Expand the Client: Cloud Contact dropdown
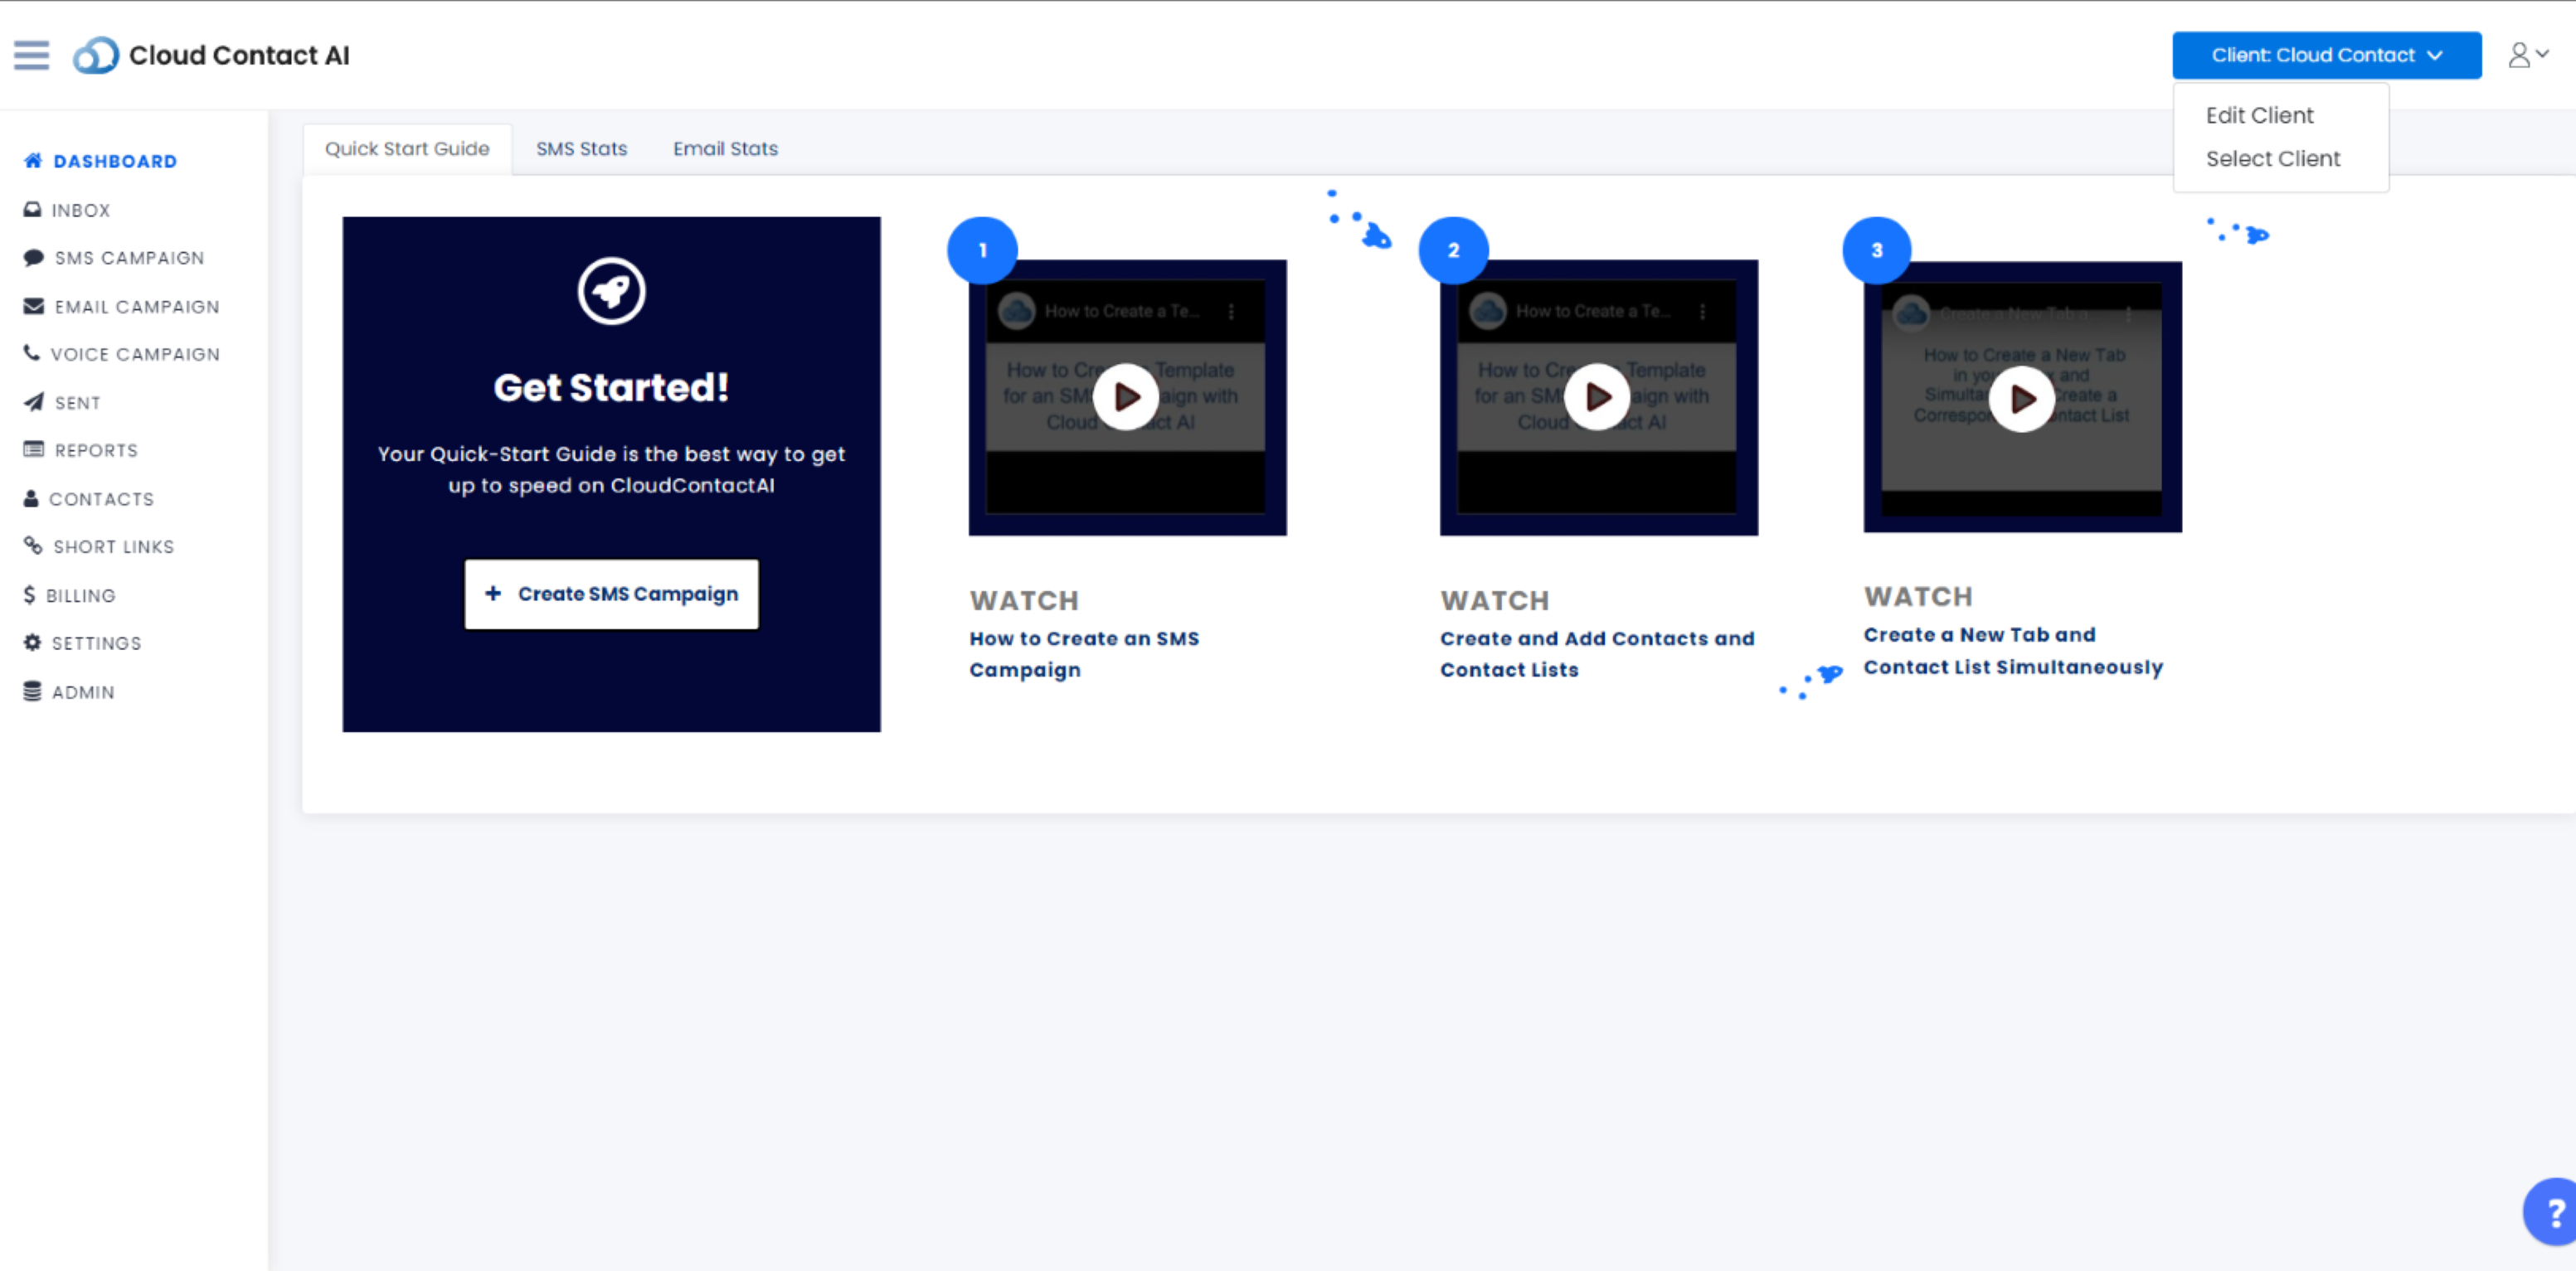Viewport: 2576px width, 1271px height. pyautogui.click(x=2326, y=55)
